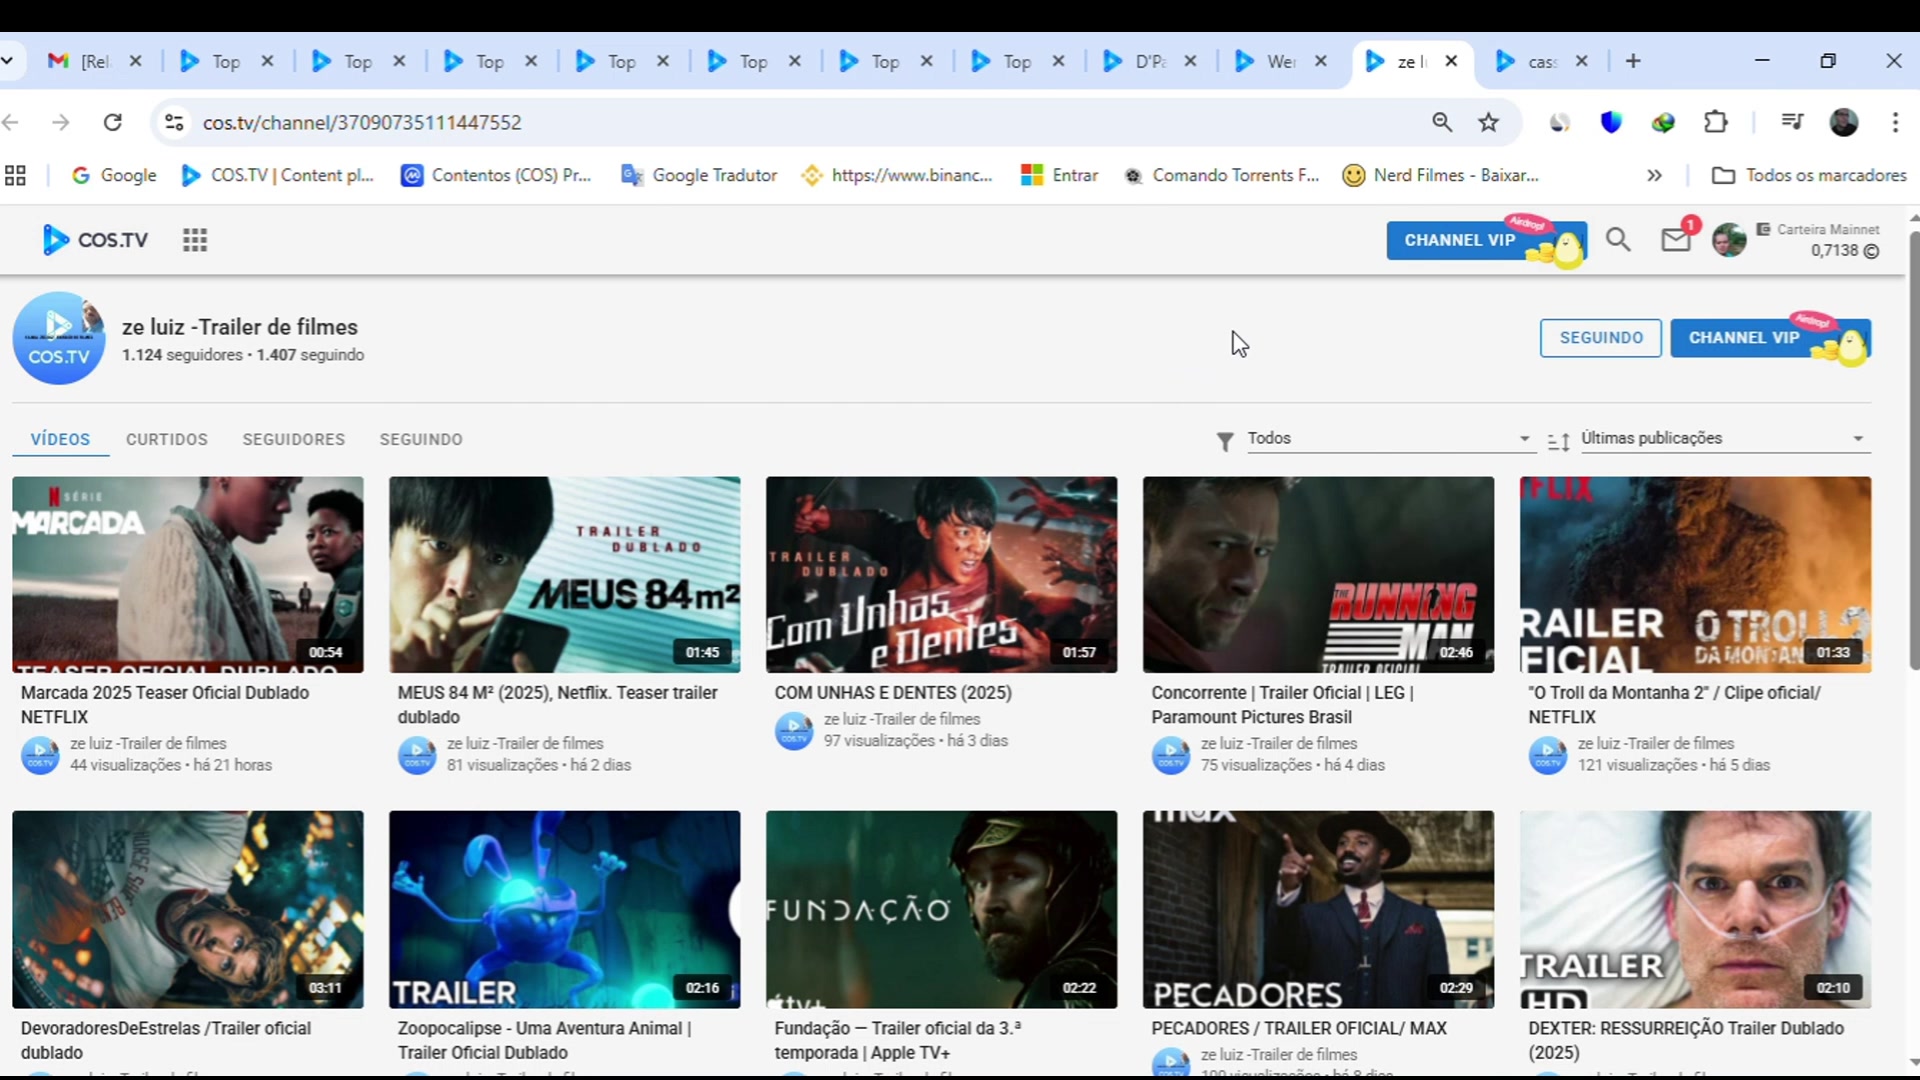Switch to the SEGUIDORES tab
The width and height of the screenshot is (1920, 1080).
293,439
